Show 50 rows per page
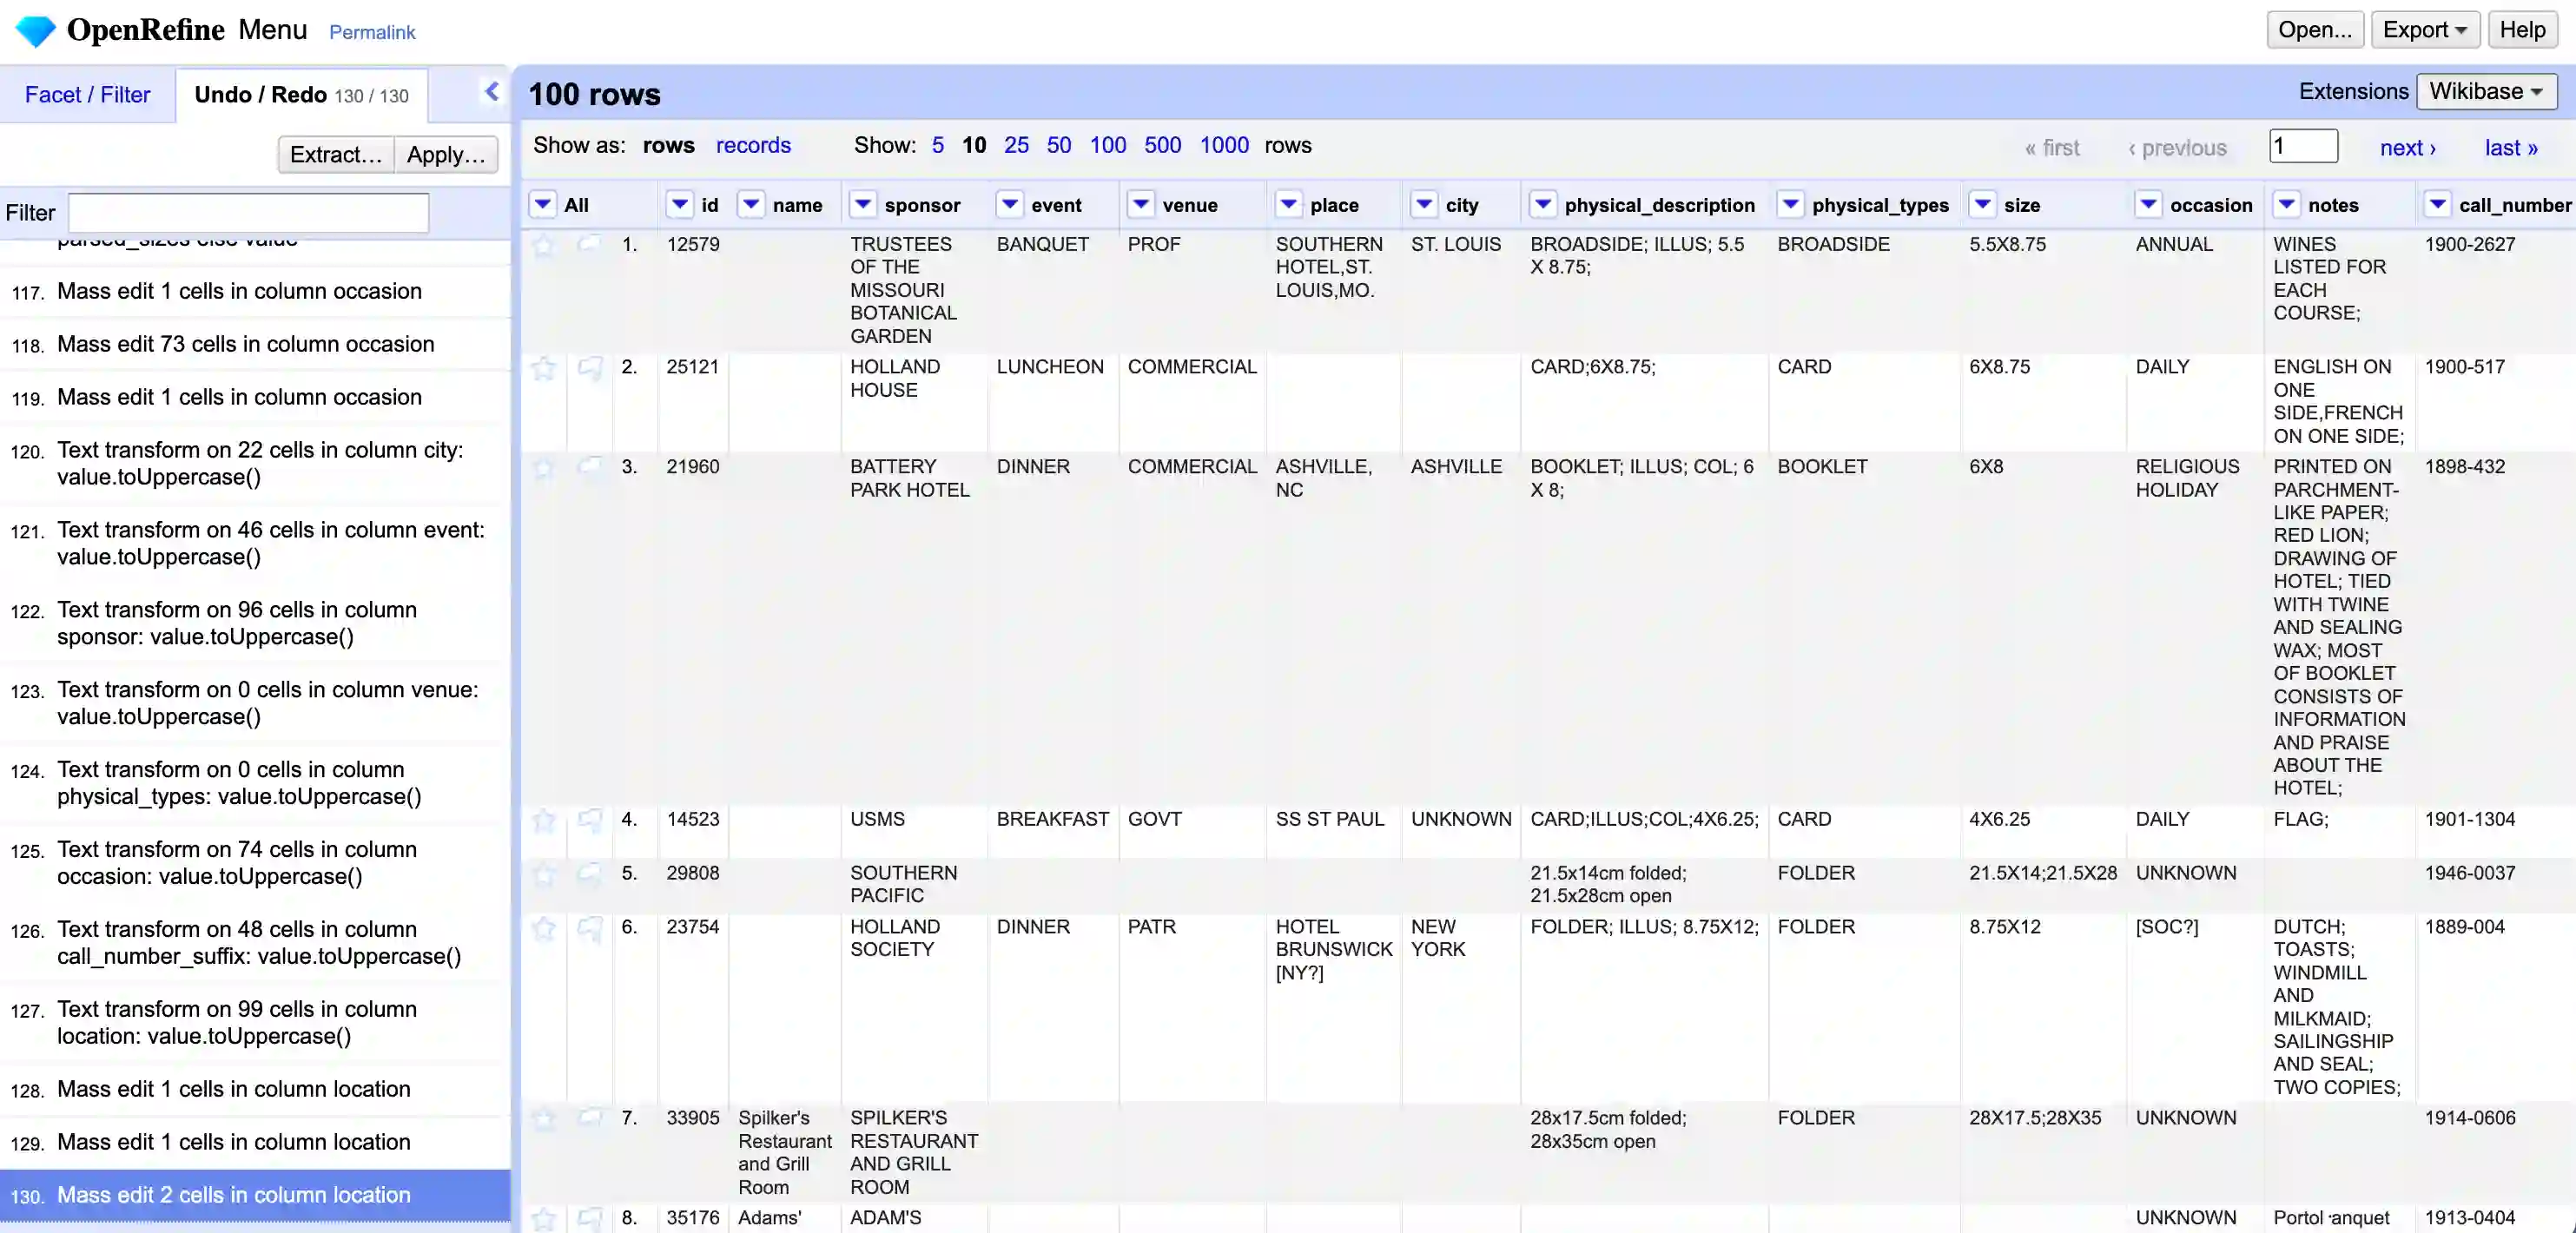Screen dimensions: 2576x1233 (x=1058, y=146)
